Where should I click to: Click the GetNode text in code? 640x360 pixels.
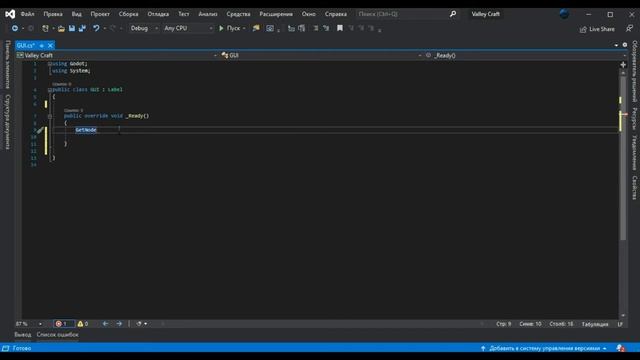coord(86,130)
